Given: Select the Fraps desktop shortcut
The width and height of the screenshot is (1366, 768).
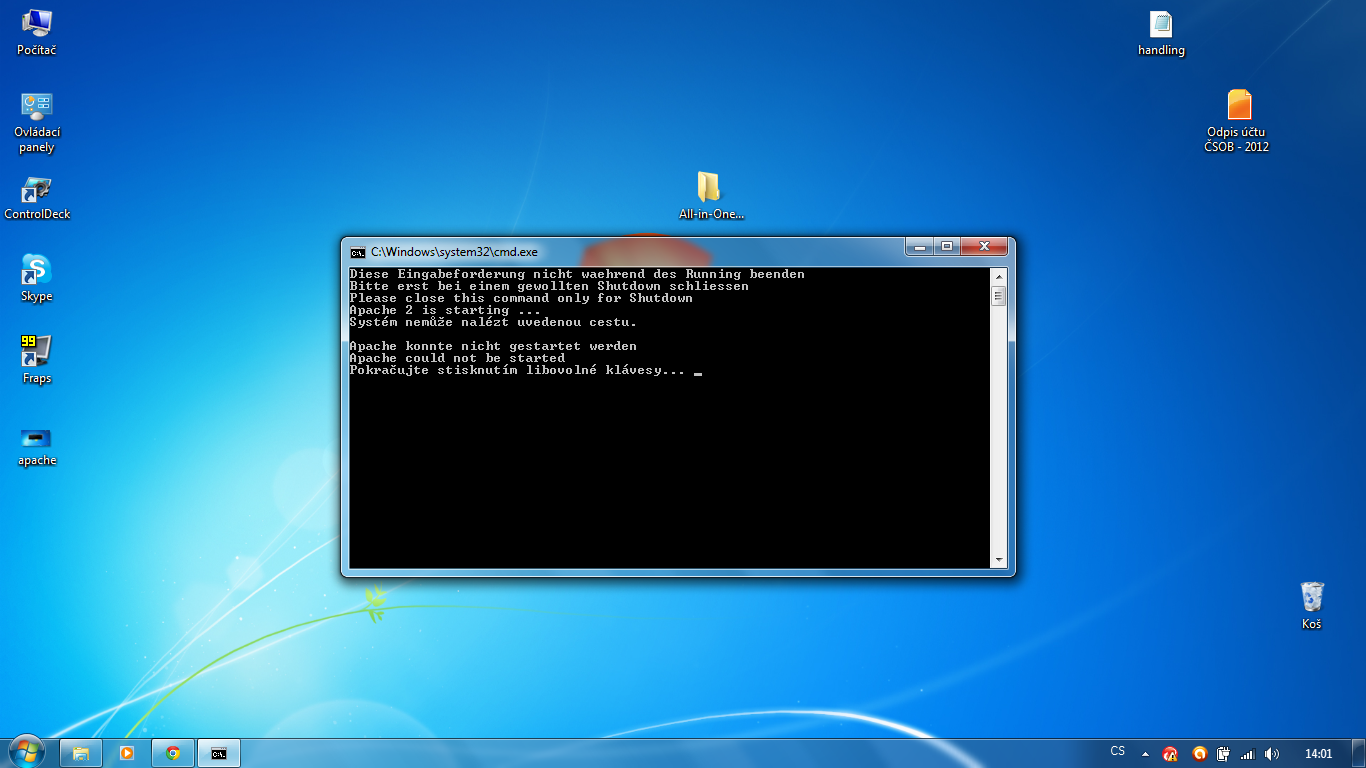Looking at the screenshot, I should [x=37, y=360].
